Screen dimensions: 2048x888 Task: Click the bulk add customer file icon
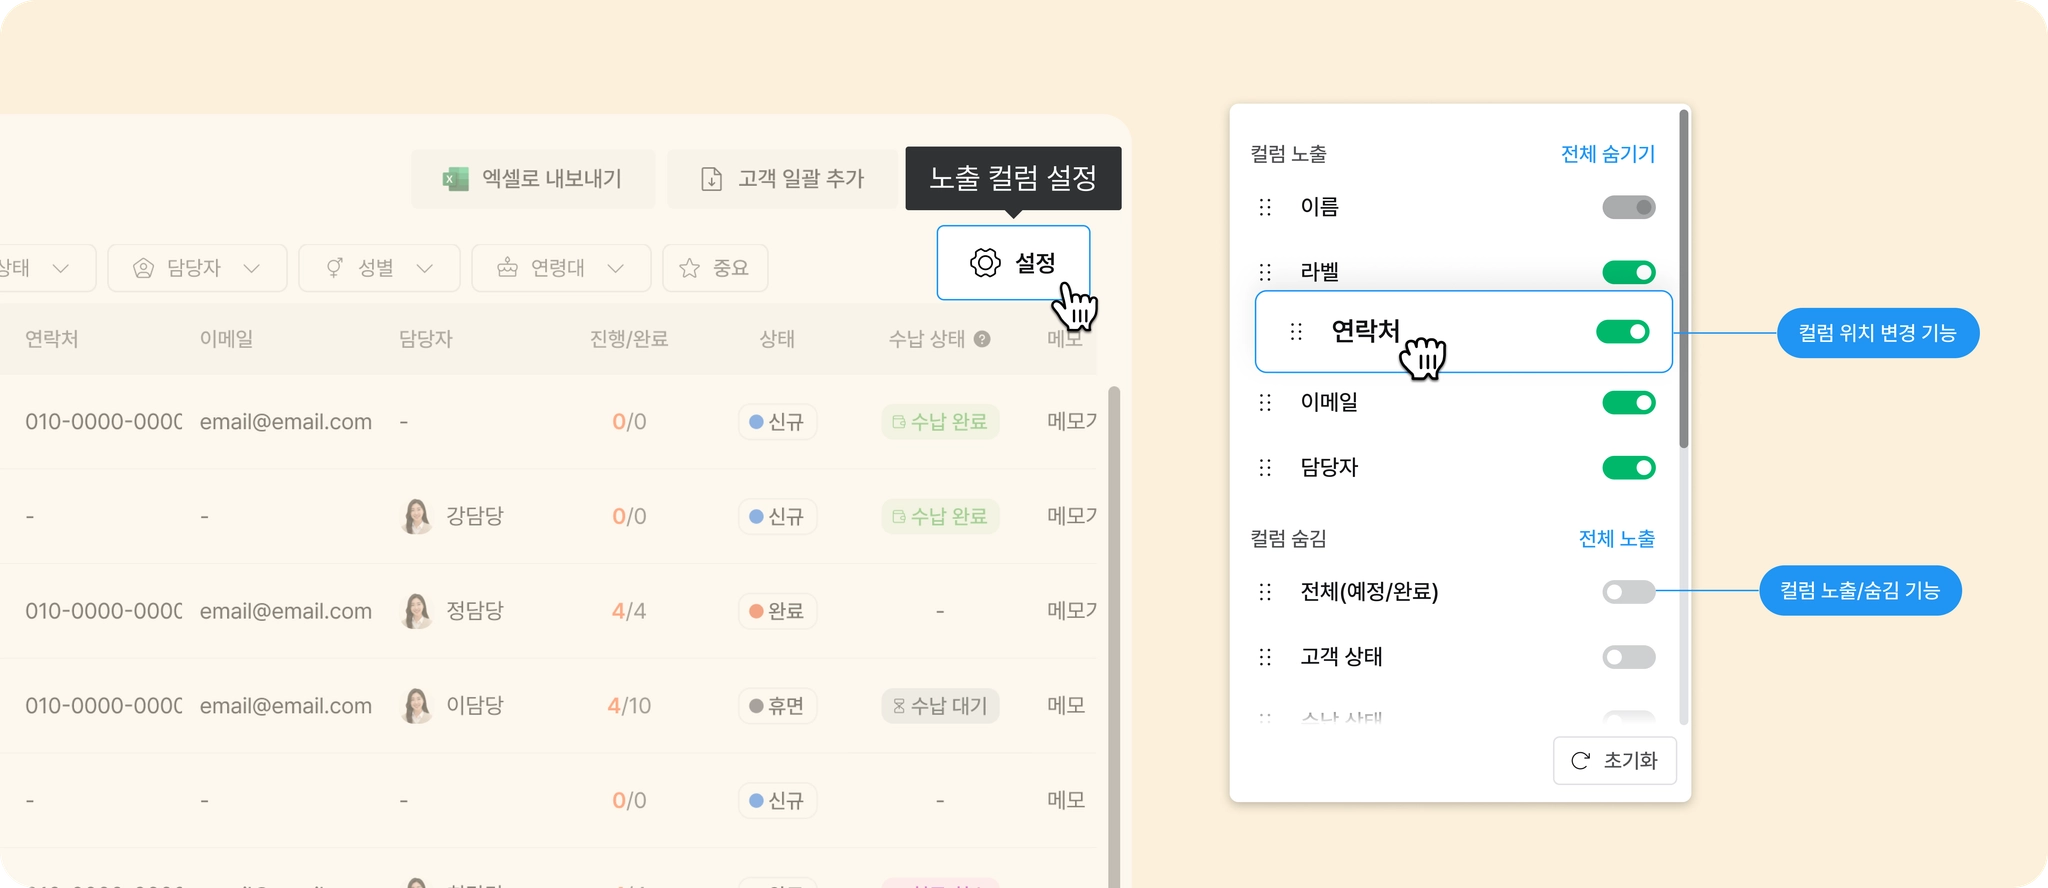pos(711,179)
